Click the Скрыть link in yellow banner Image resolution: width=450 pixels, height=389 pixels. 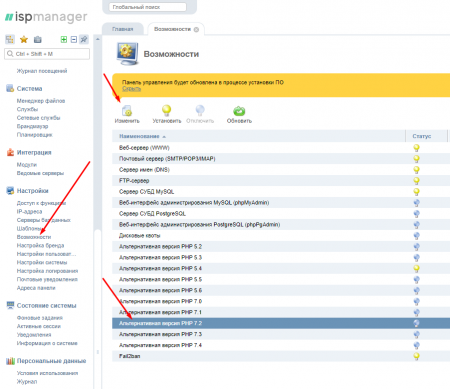[x=131, y=89]
